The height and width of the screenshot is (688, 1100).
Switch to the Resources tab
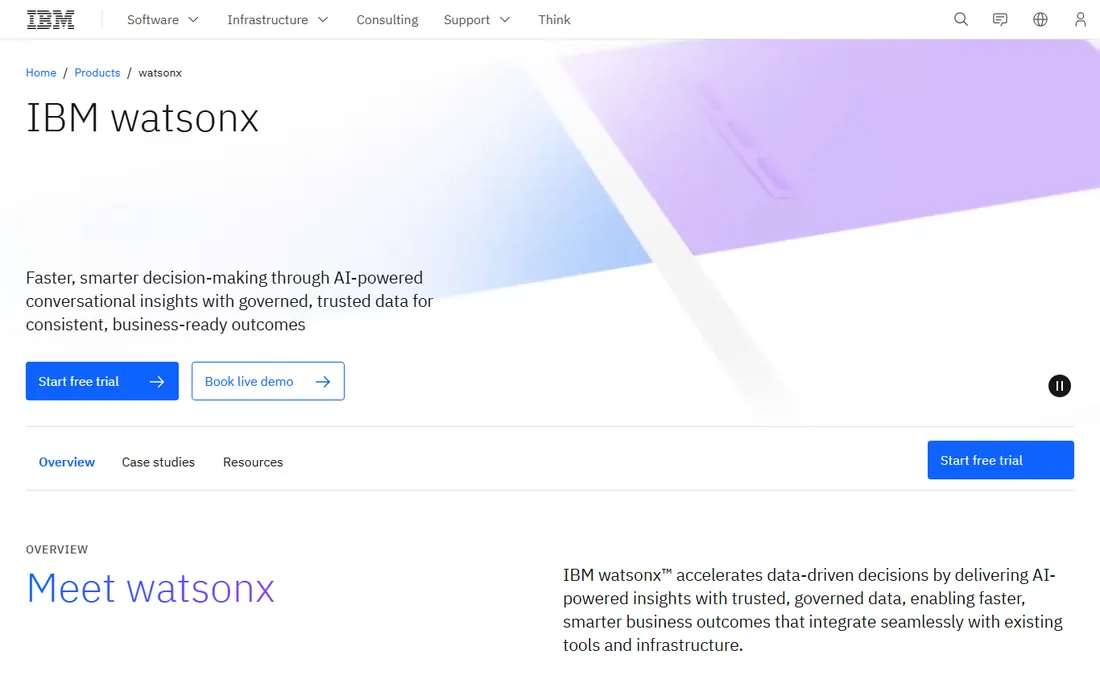[253, 462]
